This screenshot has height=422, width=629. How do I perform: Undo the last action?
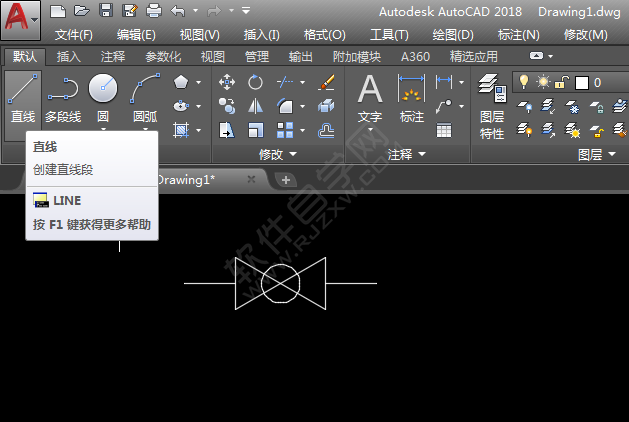(178, 11)
